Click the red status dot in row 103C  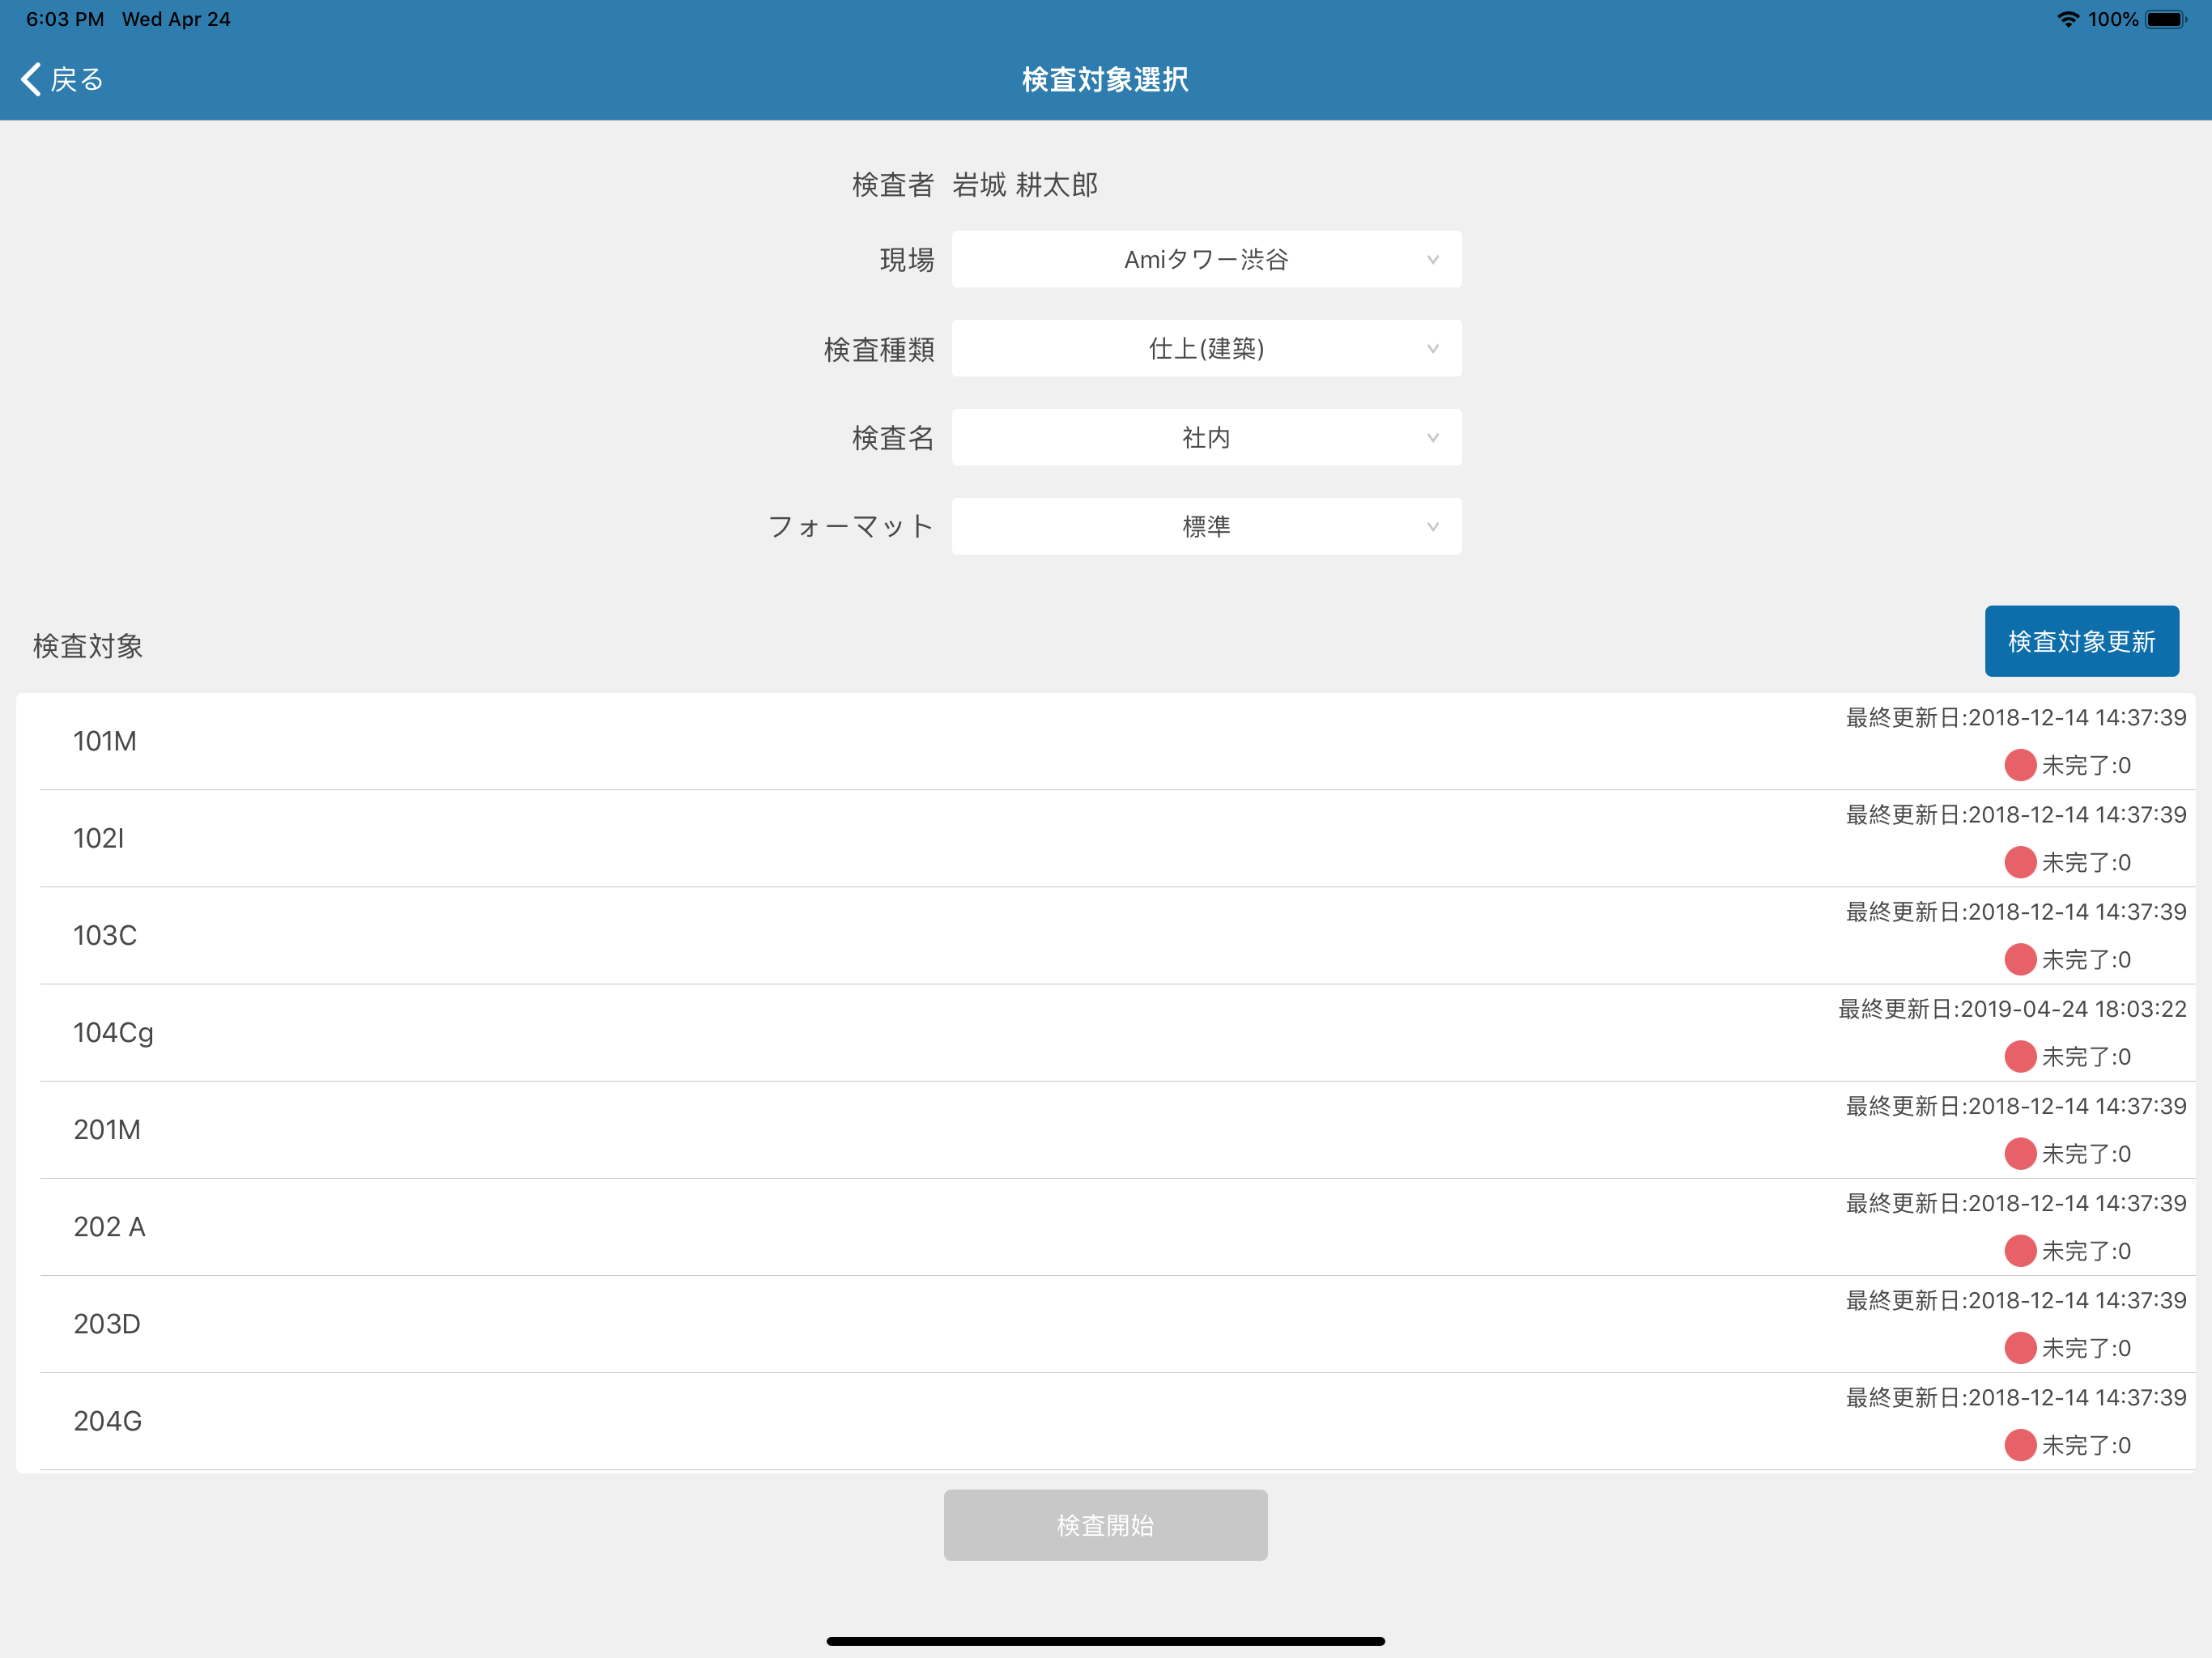click(x=2020, y=959)
